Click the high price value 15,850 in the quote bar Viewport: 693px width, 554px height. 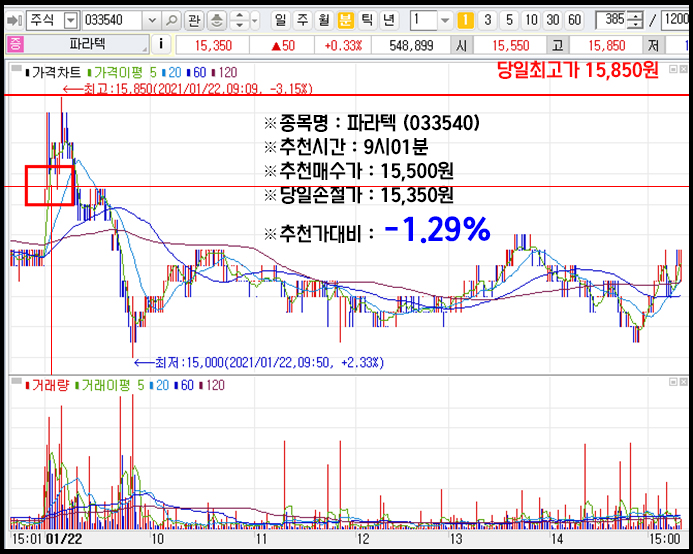606,46
